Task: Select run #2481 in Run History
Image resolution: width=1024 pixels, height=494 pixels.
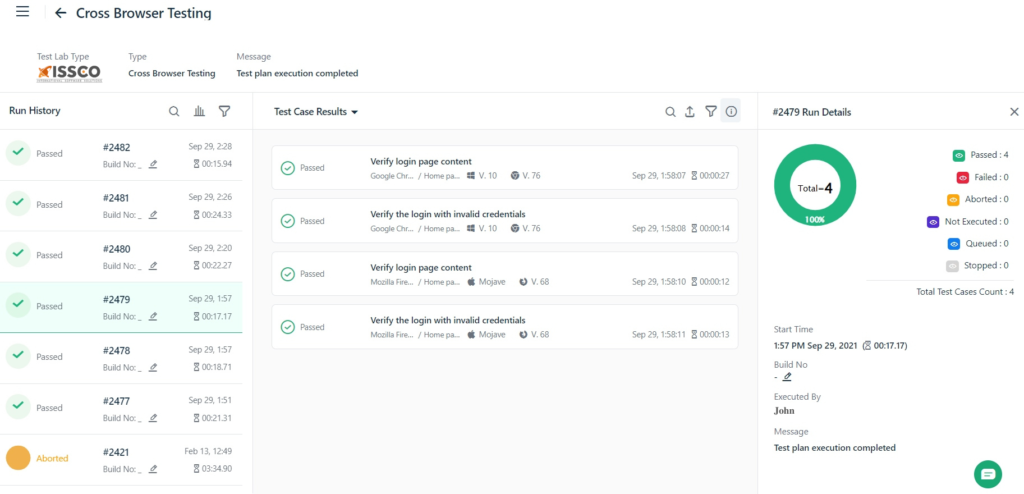Action: click(121, 206)
